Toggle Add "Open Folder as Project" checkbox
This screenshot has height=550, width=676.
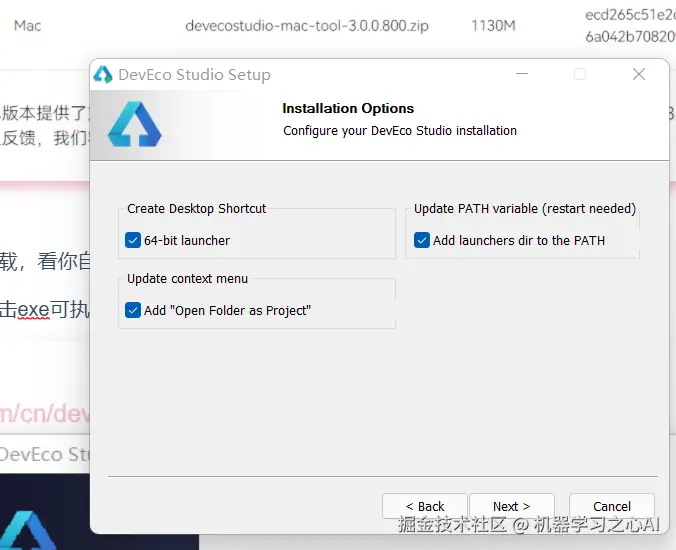coord(133,310)
